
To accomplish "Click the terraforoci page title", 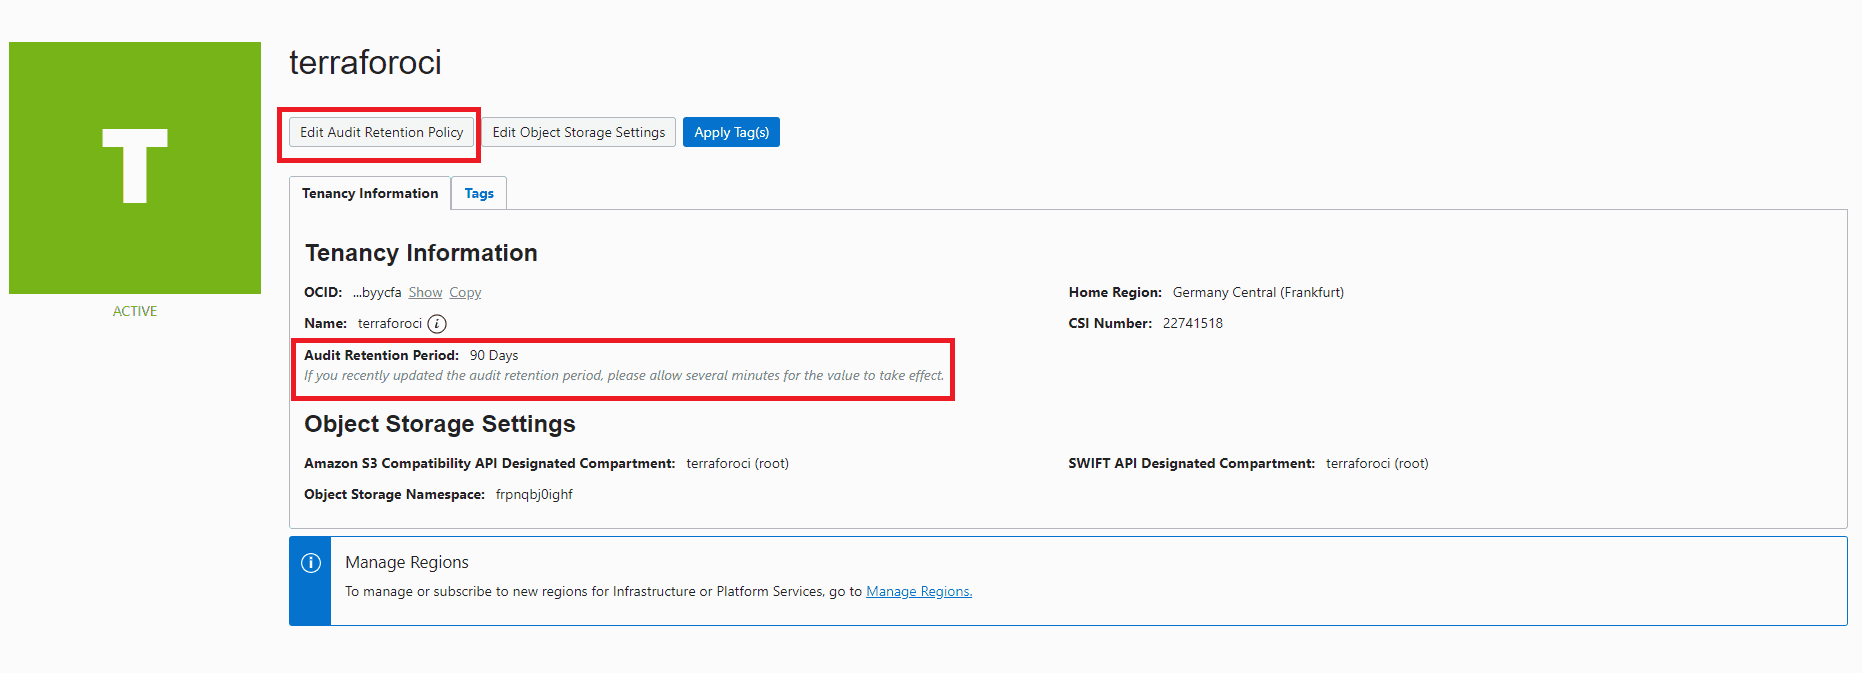I will (365, 63).
